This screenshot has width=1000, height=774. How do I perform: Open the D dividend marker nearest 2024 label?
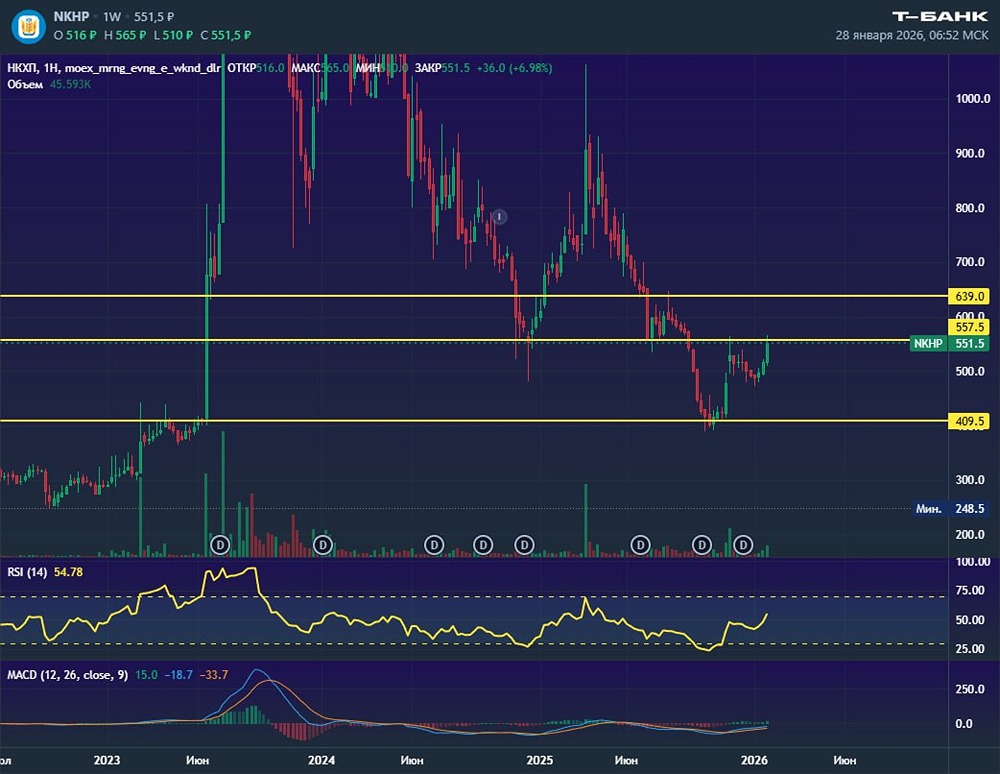(x=323, y=545)
